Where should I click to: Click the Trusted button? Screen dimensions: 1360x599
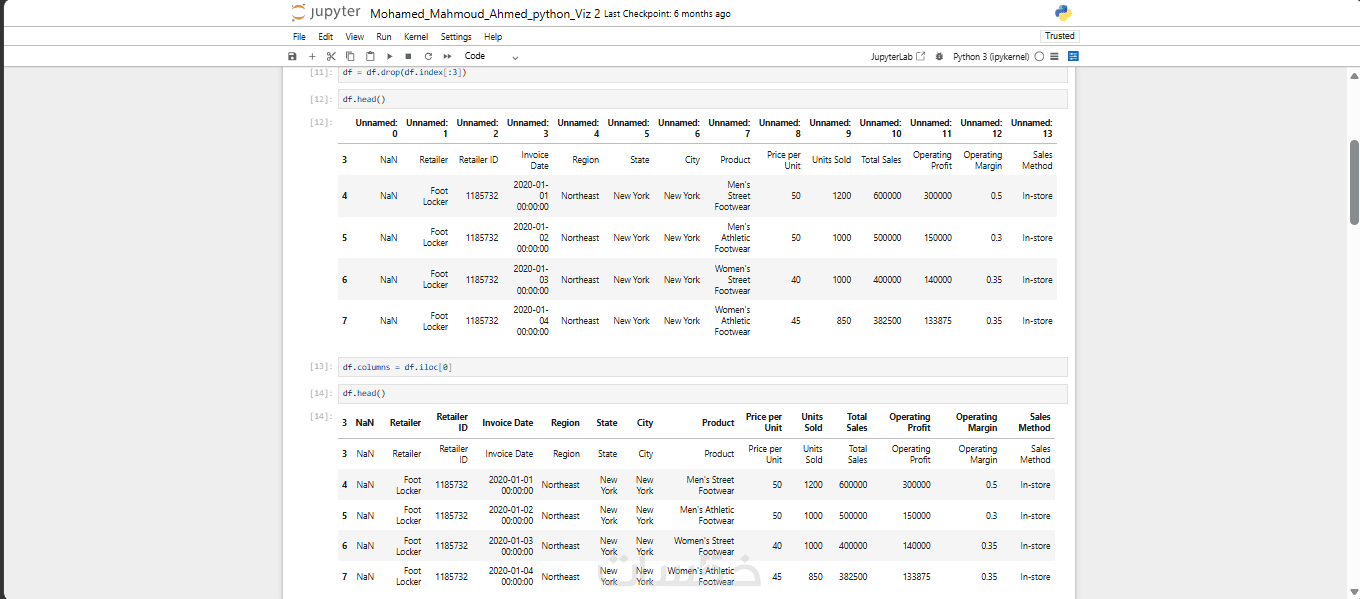tap(1059, 36)
